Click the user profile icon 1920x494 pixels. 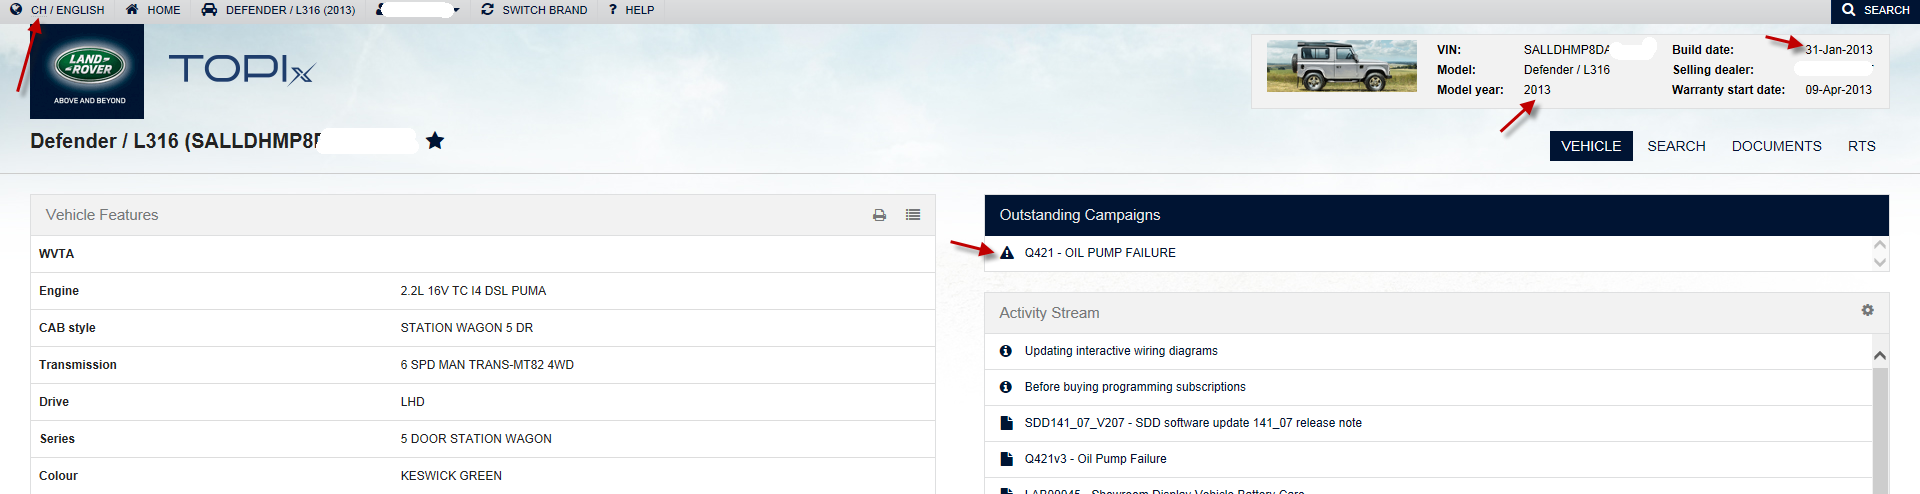click(x=380, y=9)
